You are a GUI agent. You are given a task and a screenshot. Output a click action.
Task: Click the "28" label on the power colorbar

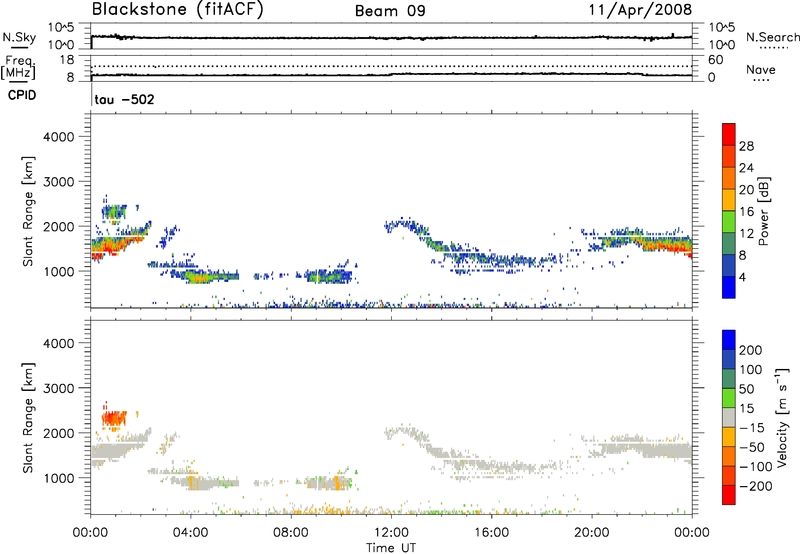tap(746, 146)
